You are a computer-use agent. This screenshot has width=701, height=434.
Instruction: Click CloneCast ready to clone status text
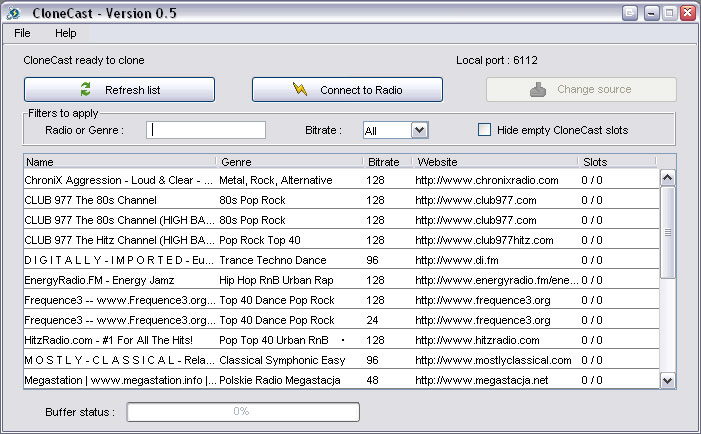tap(84, 60)
